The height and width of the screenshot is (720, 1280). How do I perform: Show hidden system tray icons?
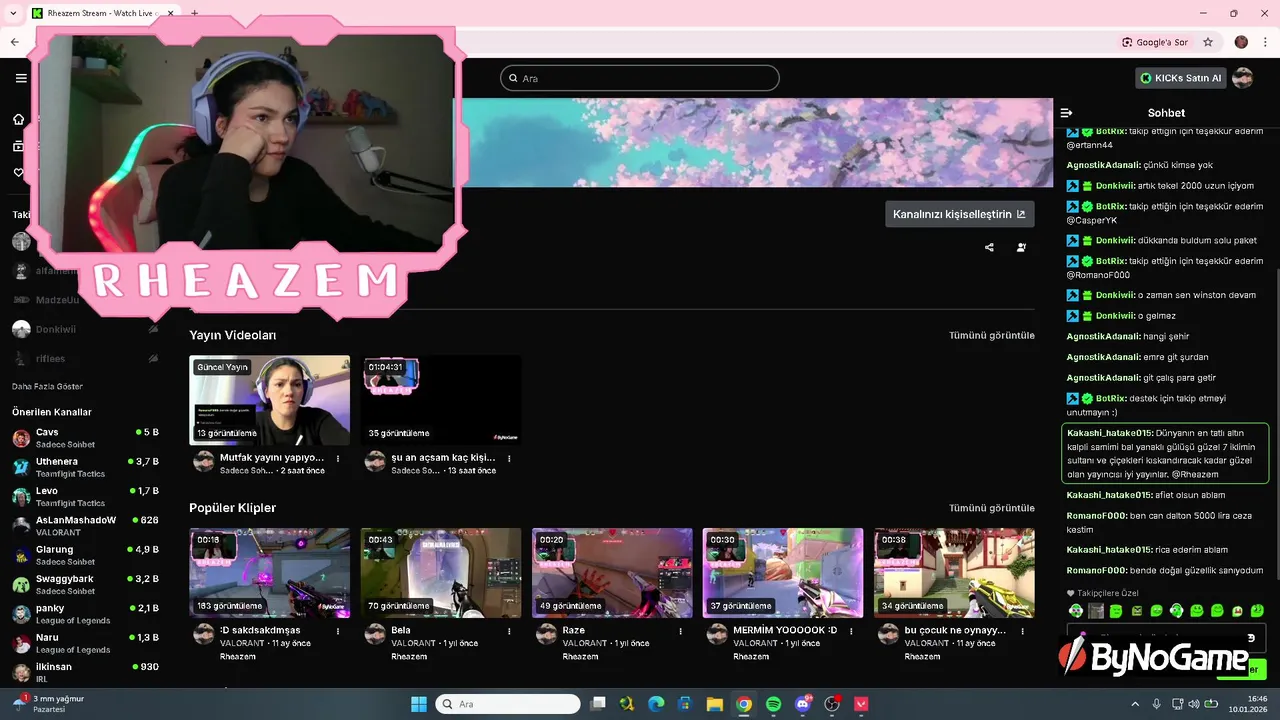(1137, 704)
